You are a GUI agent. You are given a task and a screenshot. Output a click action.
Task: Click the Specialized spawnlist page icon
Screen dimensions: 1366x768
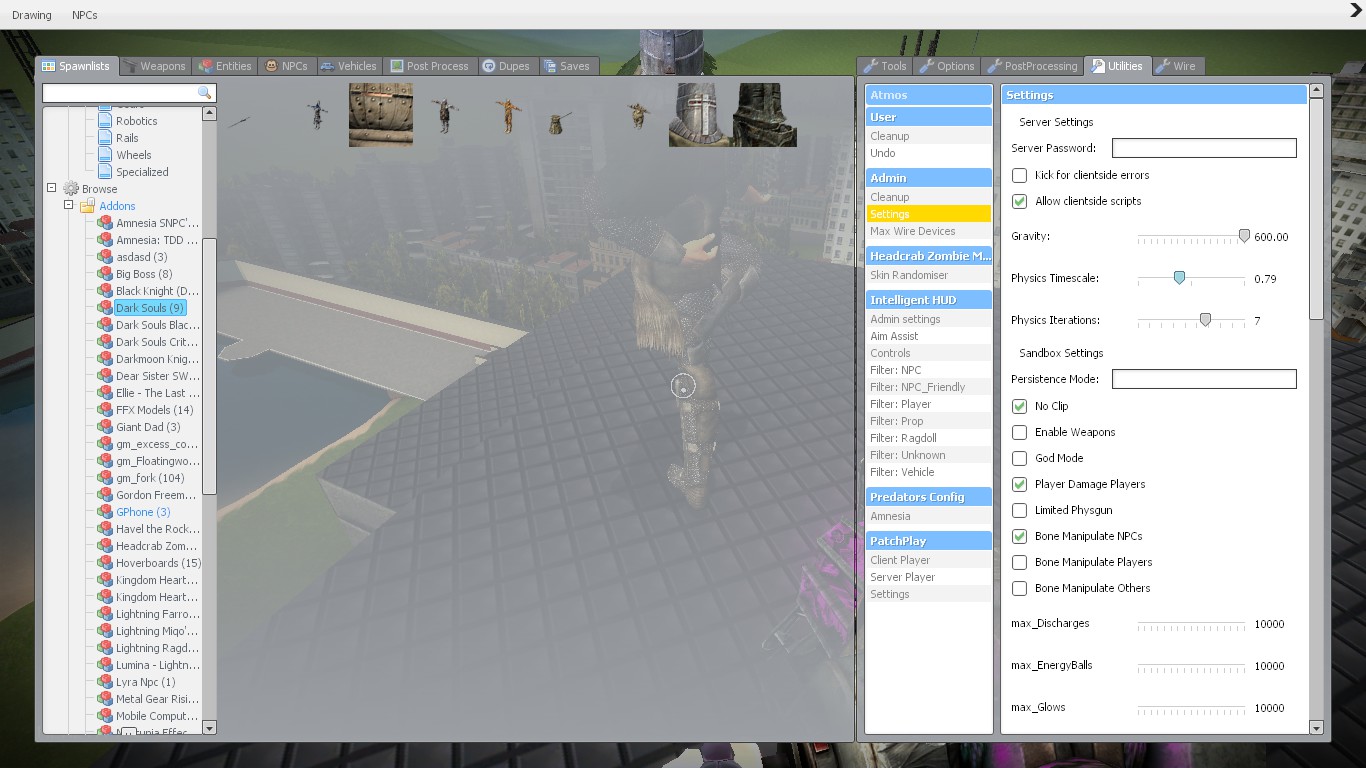click(x=105, y=172)
